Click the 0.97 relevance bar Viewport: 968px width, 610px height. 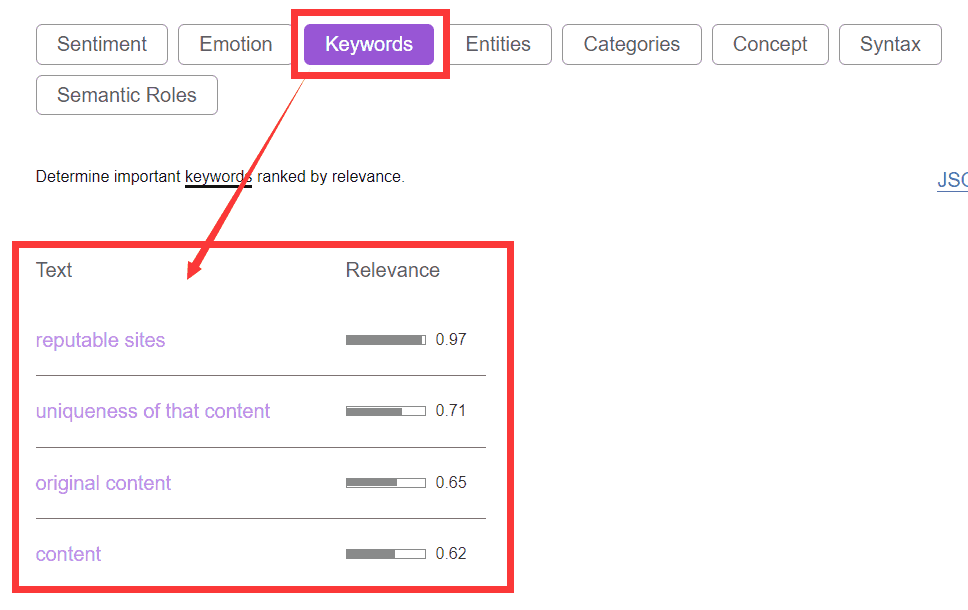point(385,340)
